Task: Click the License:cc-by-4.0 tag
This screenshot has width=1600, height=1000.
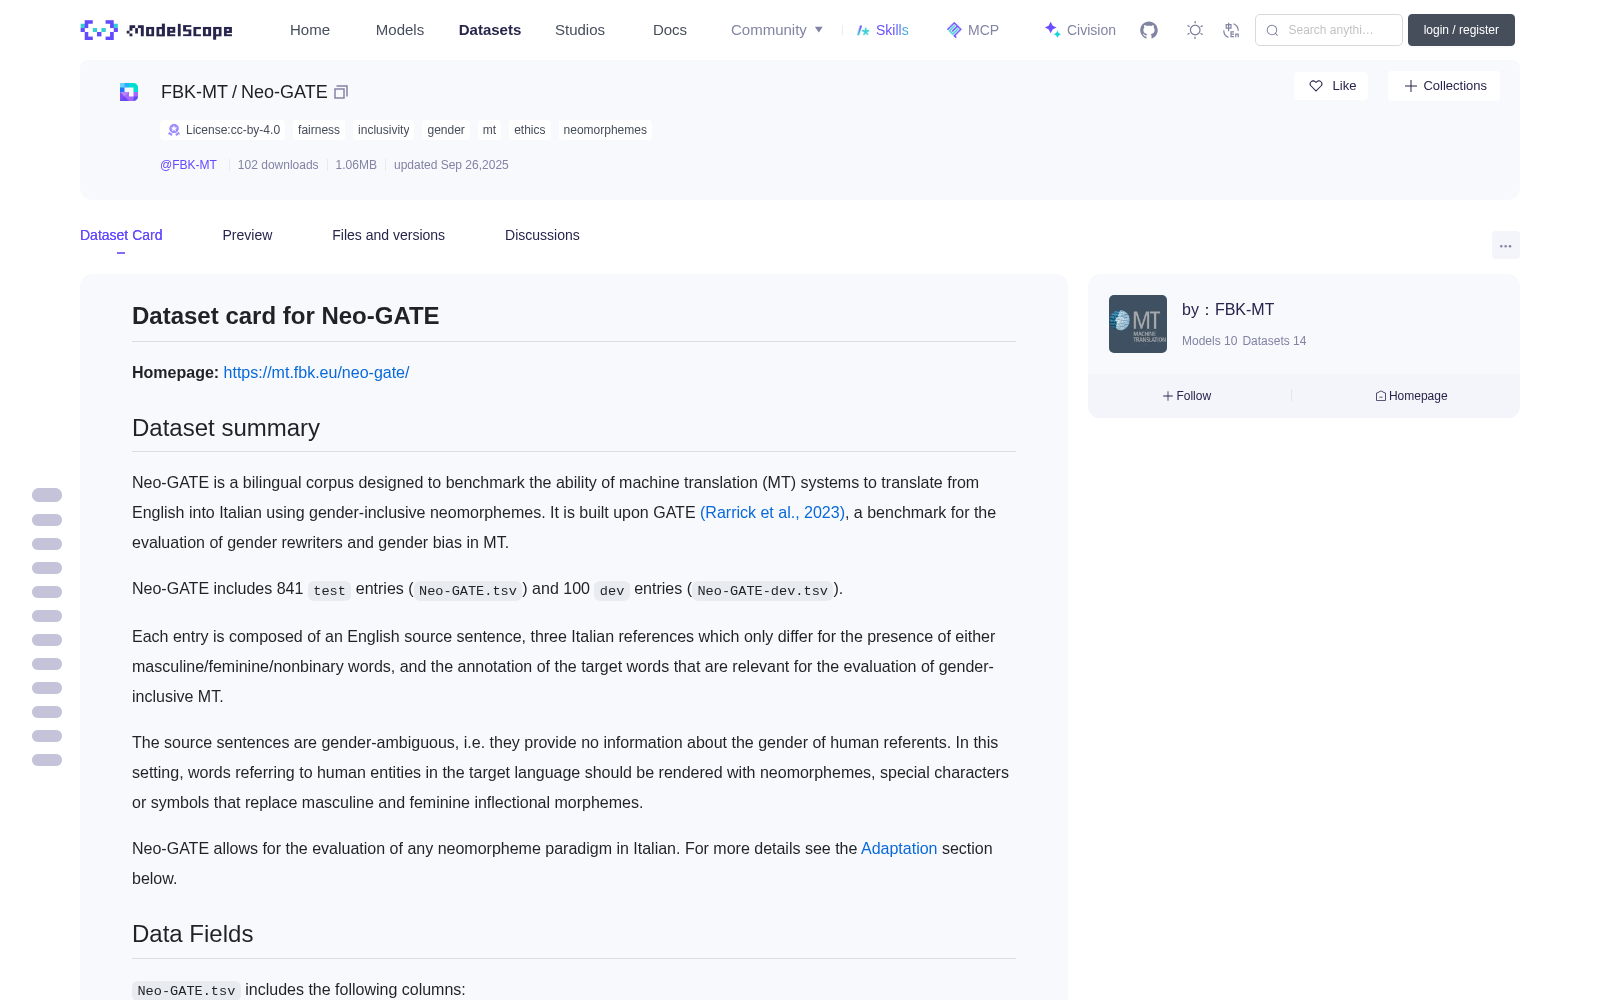Action: click(224, 130)
